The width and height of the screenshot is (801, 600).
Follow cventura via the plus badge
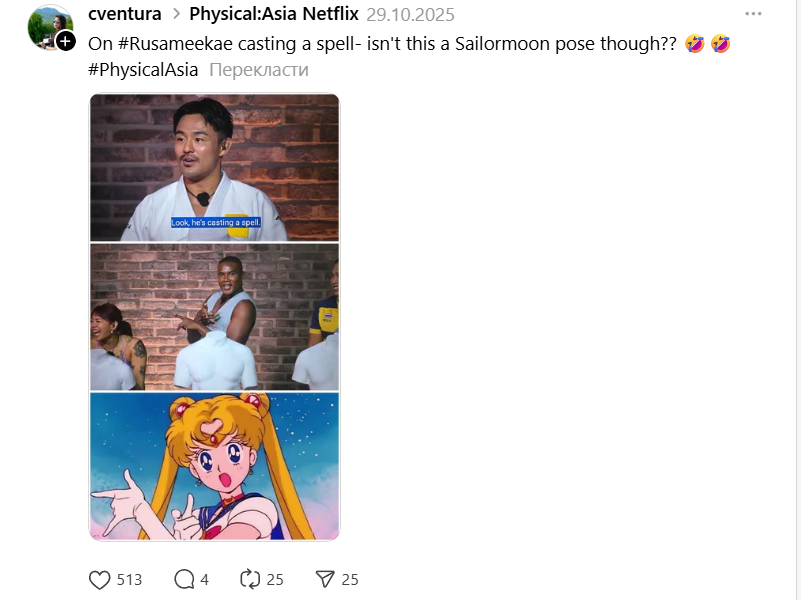(x=65, y=41)
